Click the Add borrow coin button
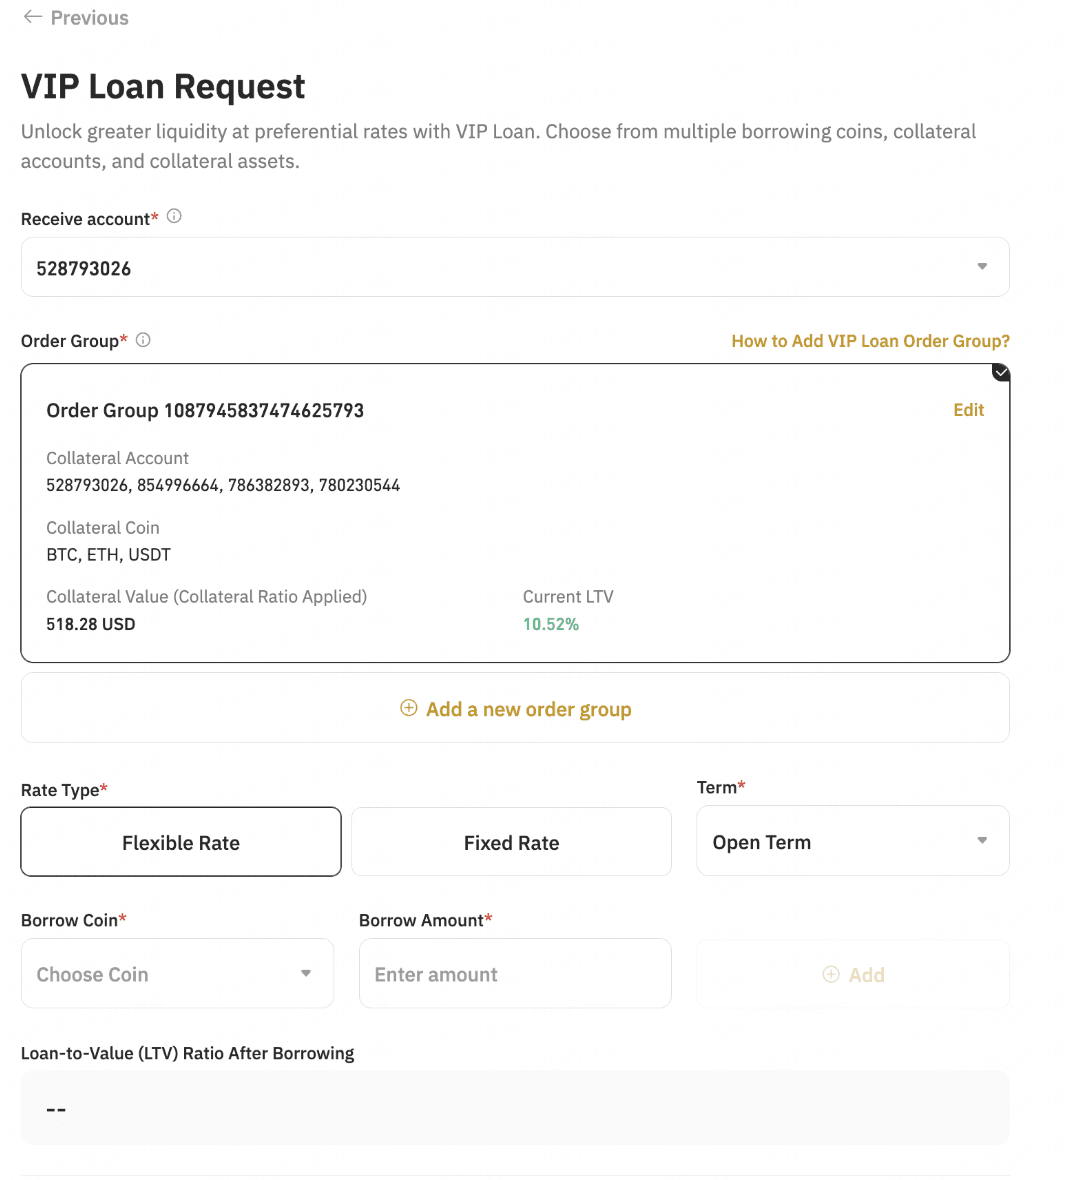The width and height of the screenshot is (1078, 1180). point(853,974)
